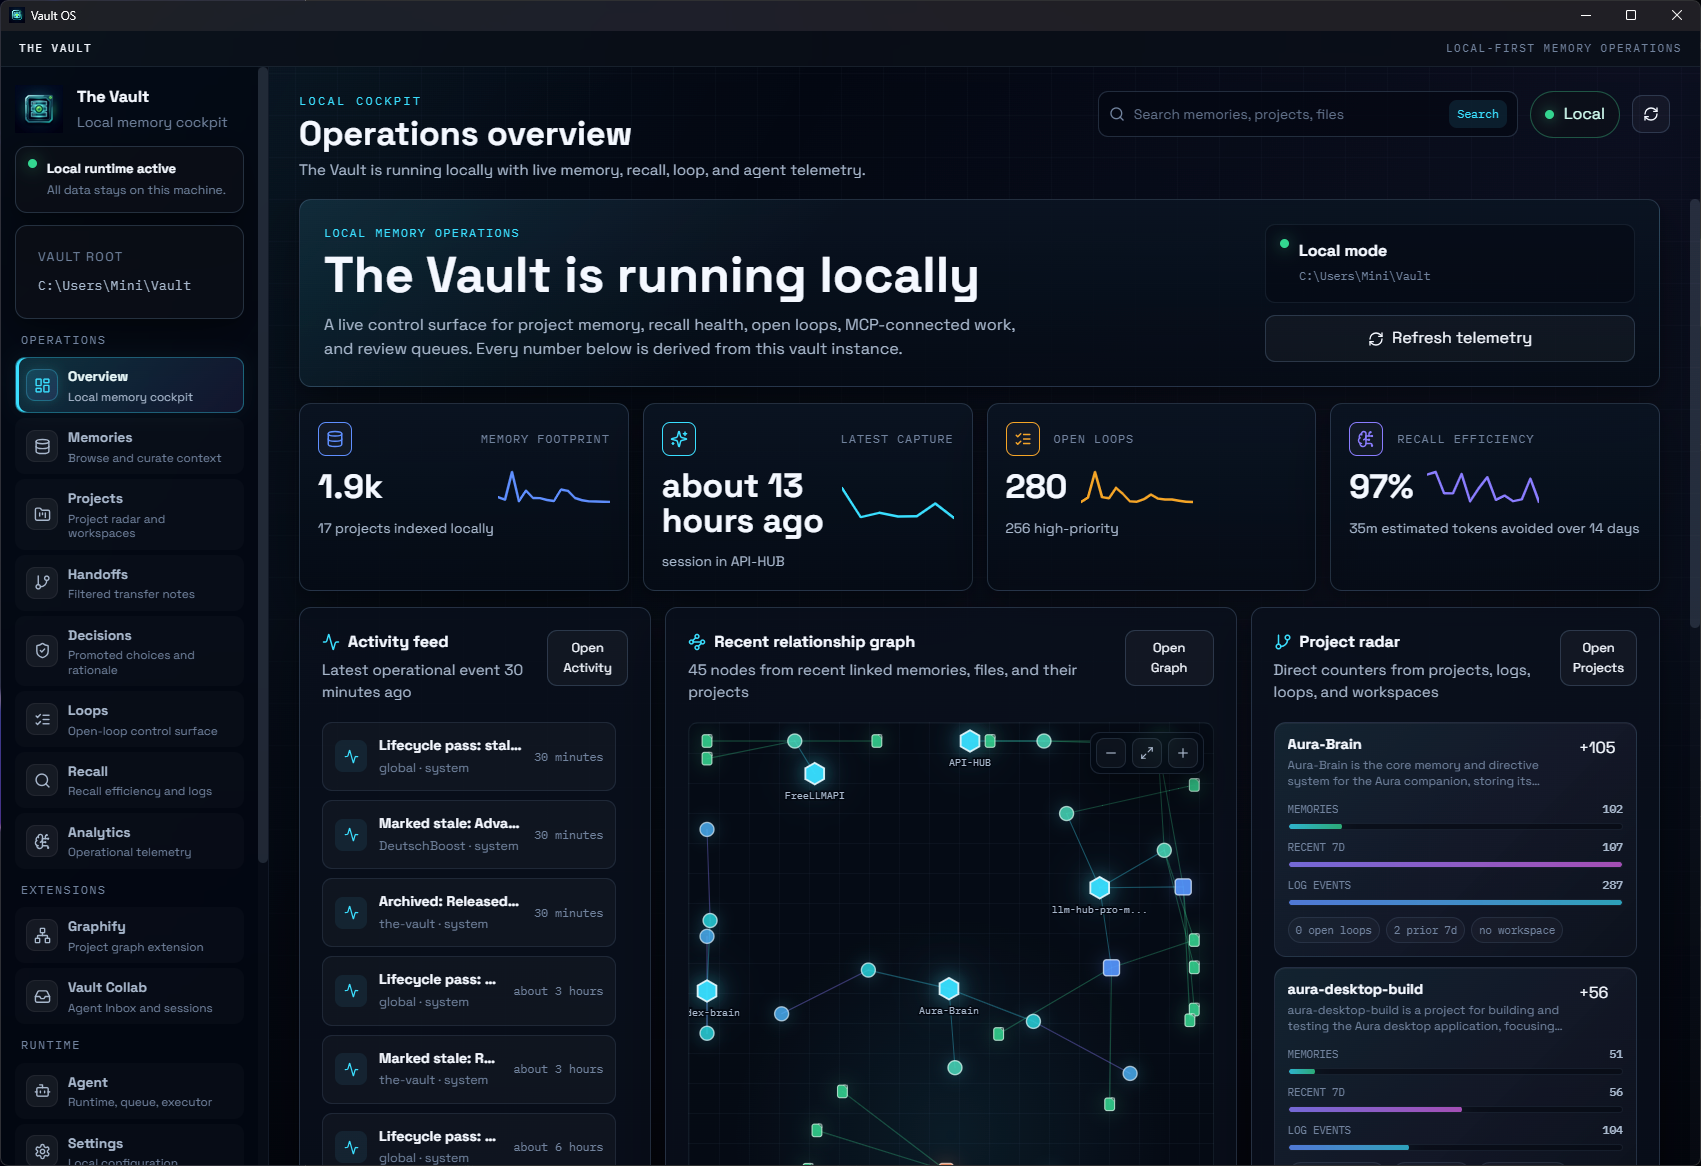1701x1166 pixels.
Task: Open Recall efficiency and logs
Action: click(x=130, y=780)
